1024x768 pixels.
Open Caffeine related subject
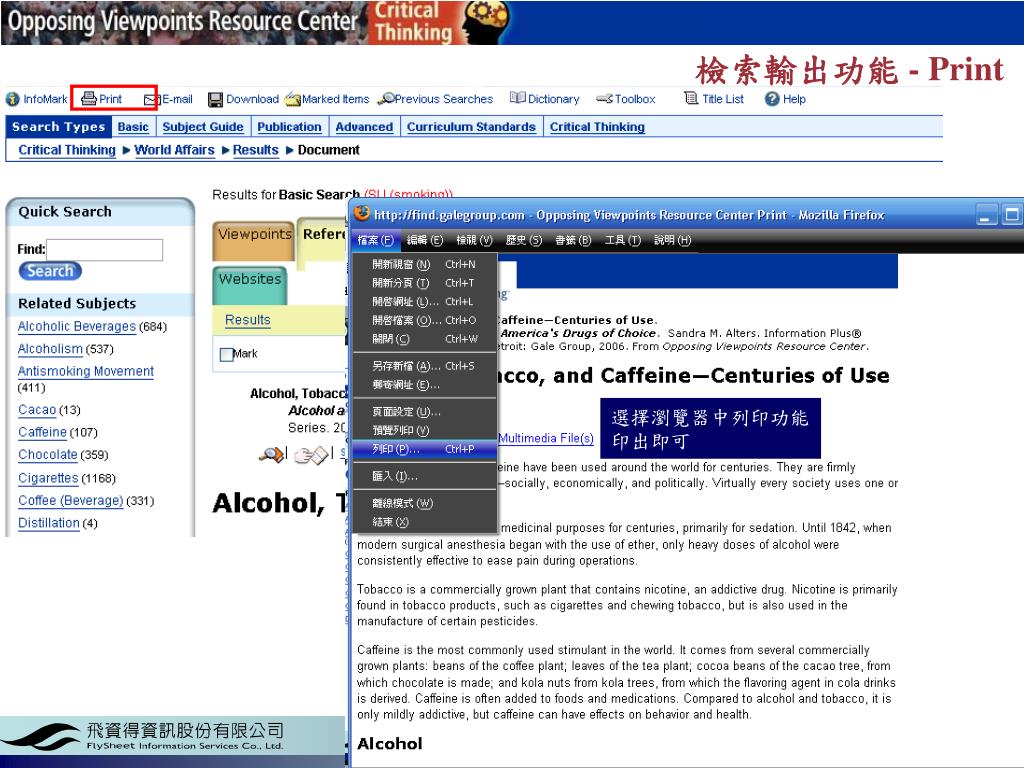[x=42, y=432]
